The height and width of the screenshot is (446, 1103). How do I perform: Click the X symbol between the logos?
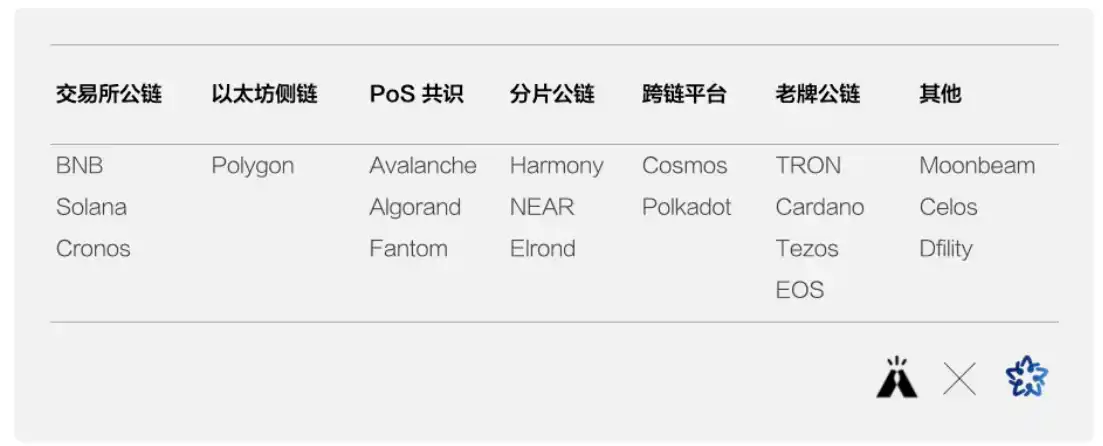point(959,380)
